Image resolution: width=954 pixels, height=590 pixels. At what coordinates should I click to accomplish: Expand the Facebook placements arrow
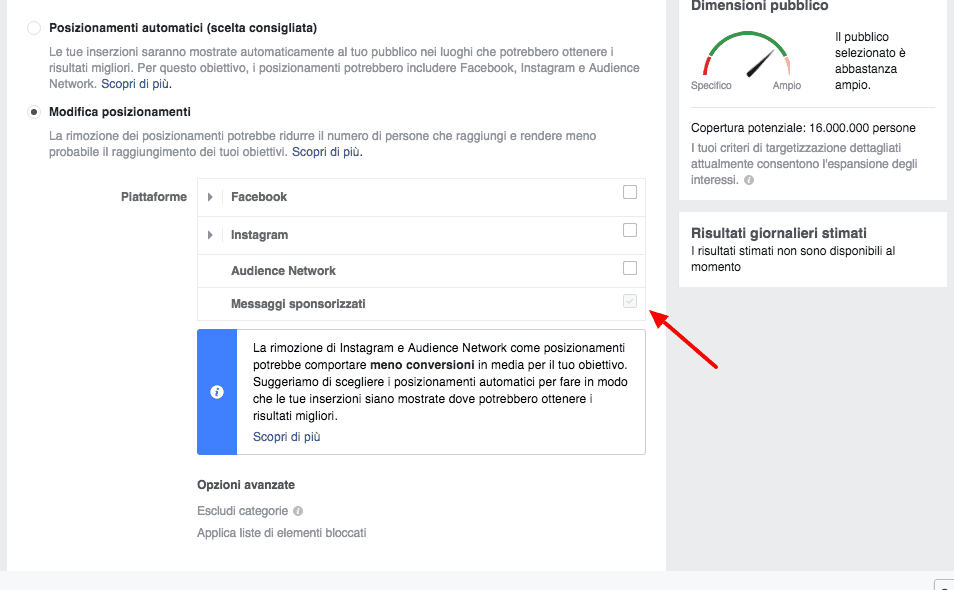click(210, 197)
